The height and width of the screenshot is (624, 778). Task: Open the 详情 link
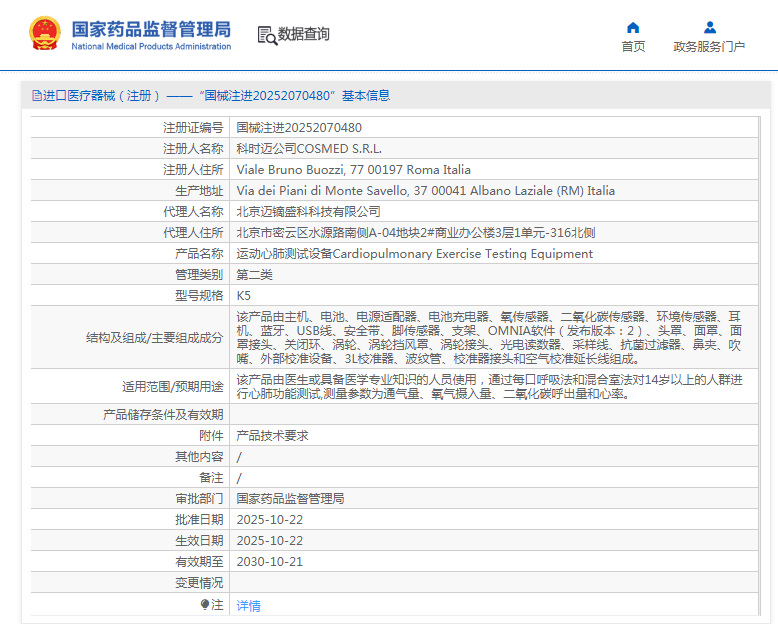(249, 605)
